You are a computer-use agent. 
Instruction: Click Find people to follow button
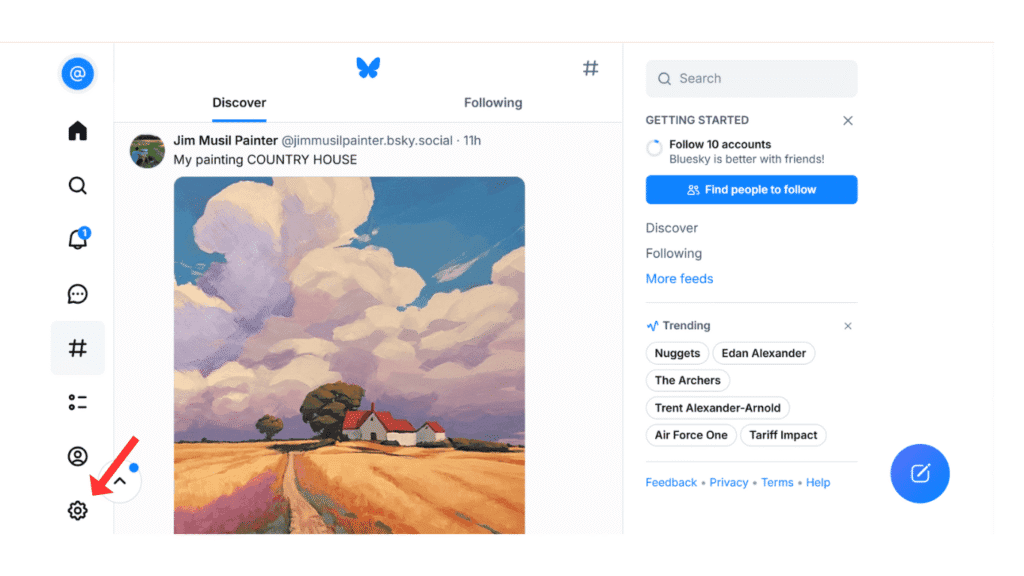pyautogui.click(x=751, y=190)
